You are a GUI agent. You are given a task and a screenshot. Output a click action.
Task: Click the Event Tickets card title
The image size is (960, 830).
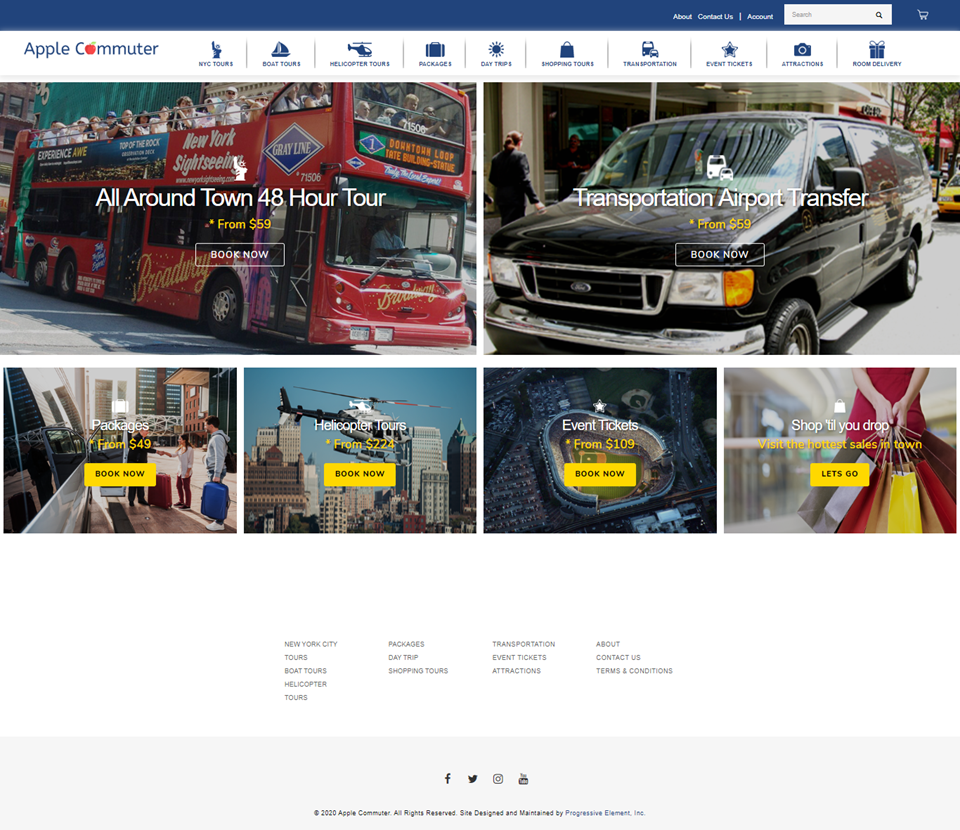[600, 425]
